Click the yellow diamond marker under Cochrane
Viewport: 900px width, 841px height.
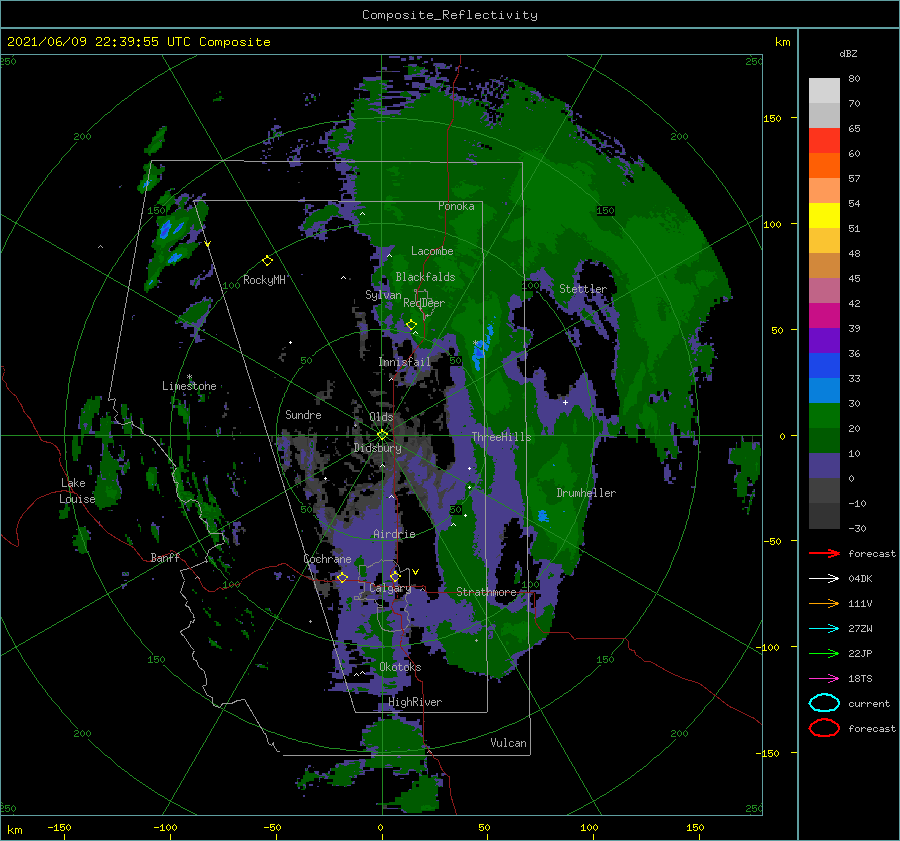coord(342,577)
